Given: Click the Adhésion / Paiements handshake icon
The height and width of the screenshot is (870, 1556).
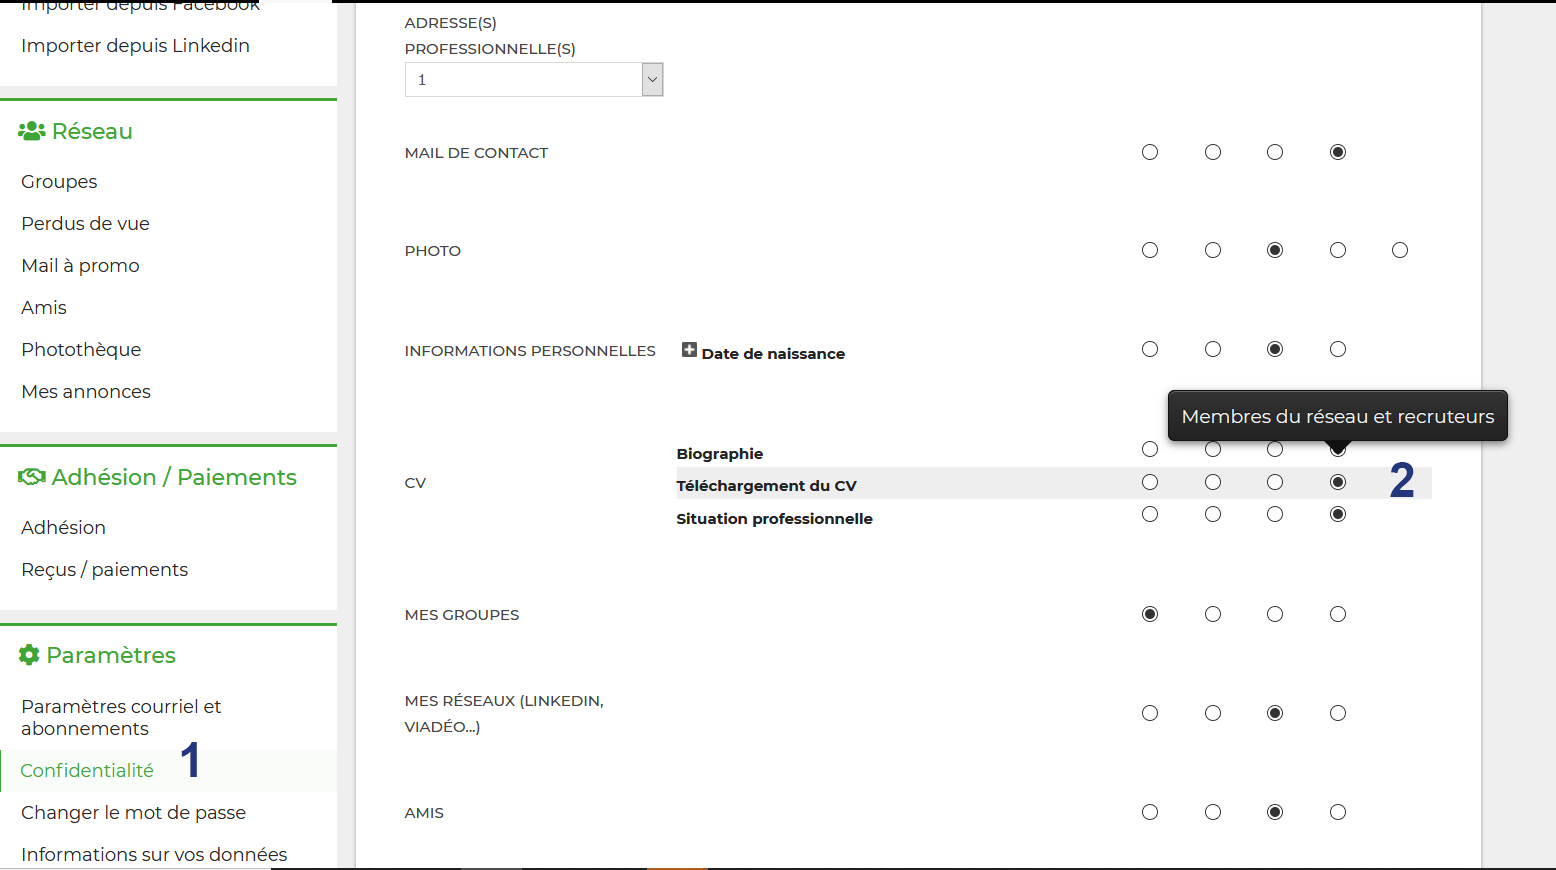Looking at the screenshot, I should (32, 477).
